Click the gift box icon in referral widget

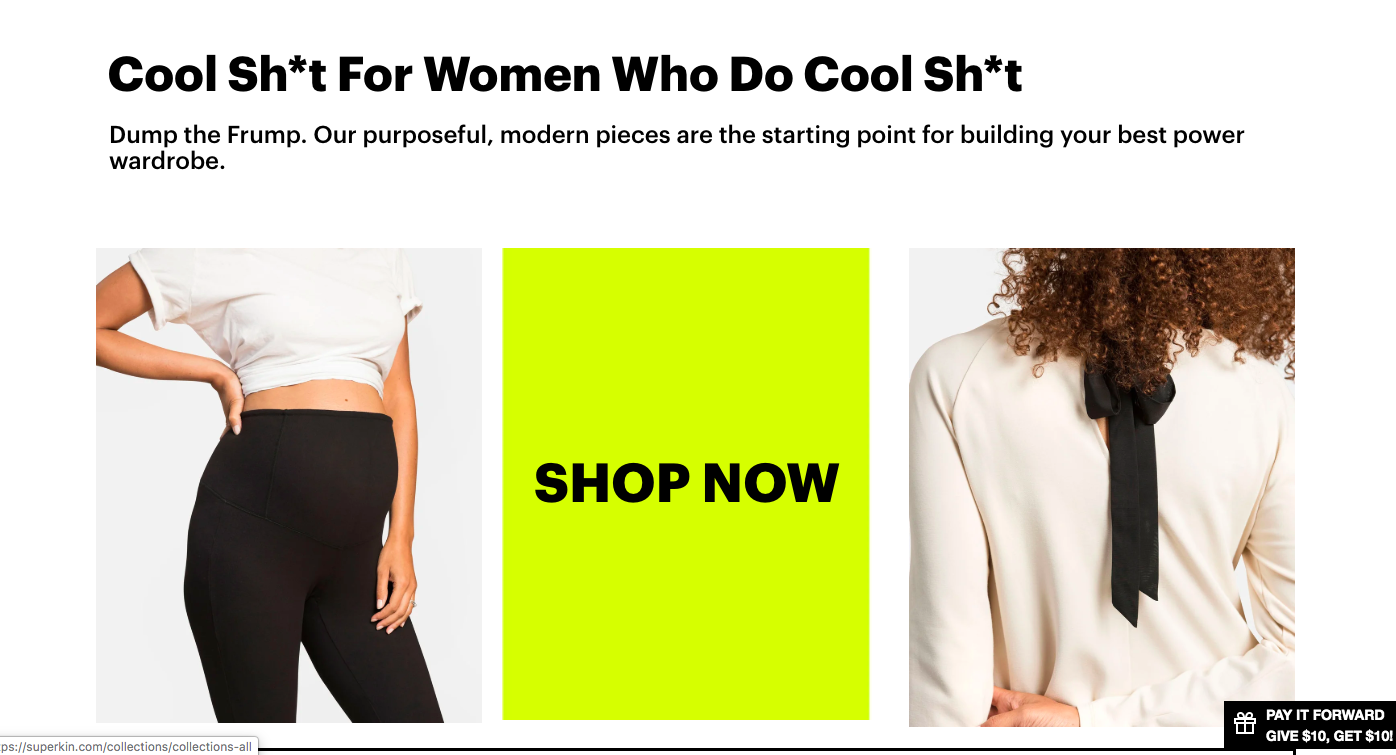click(1244, 724)
